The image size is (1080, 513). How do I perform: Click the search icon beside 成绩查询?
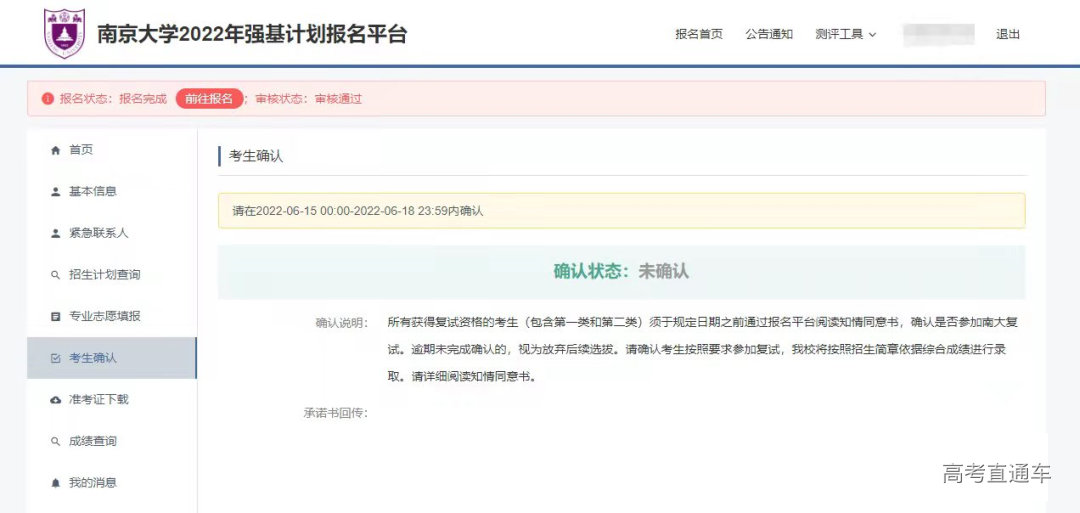click(x=56, y=441)
